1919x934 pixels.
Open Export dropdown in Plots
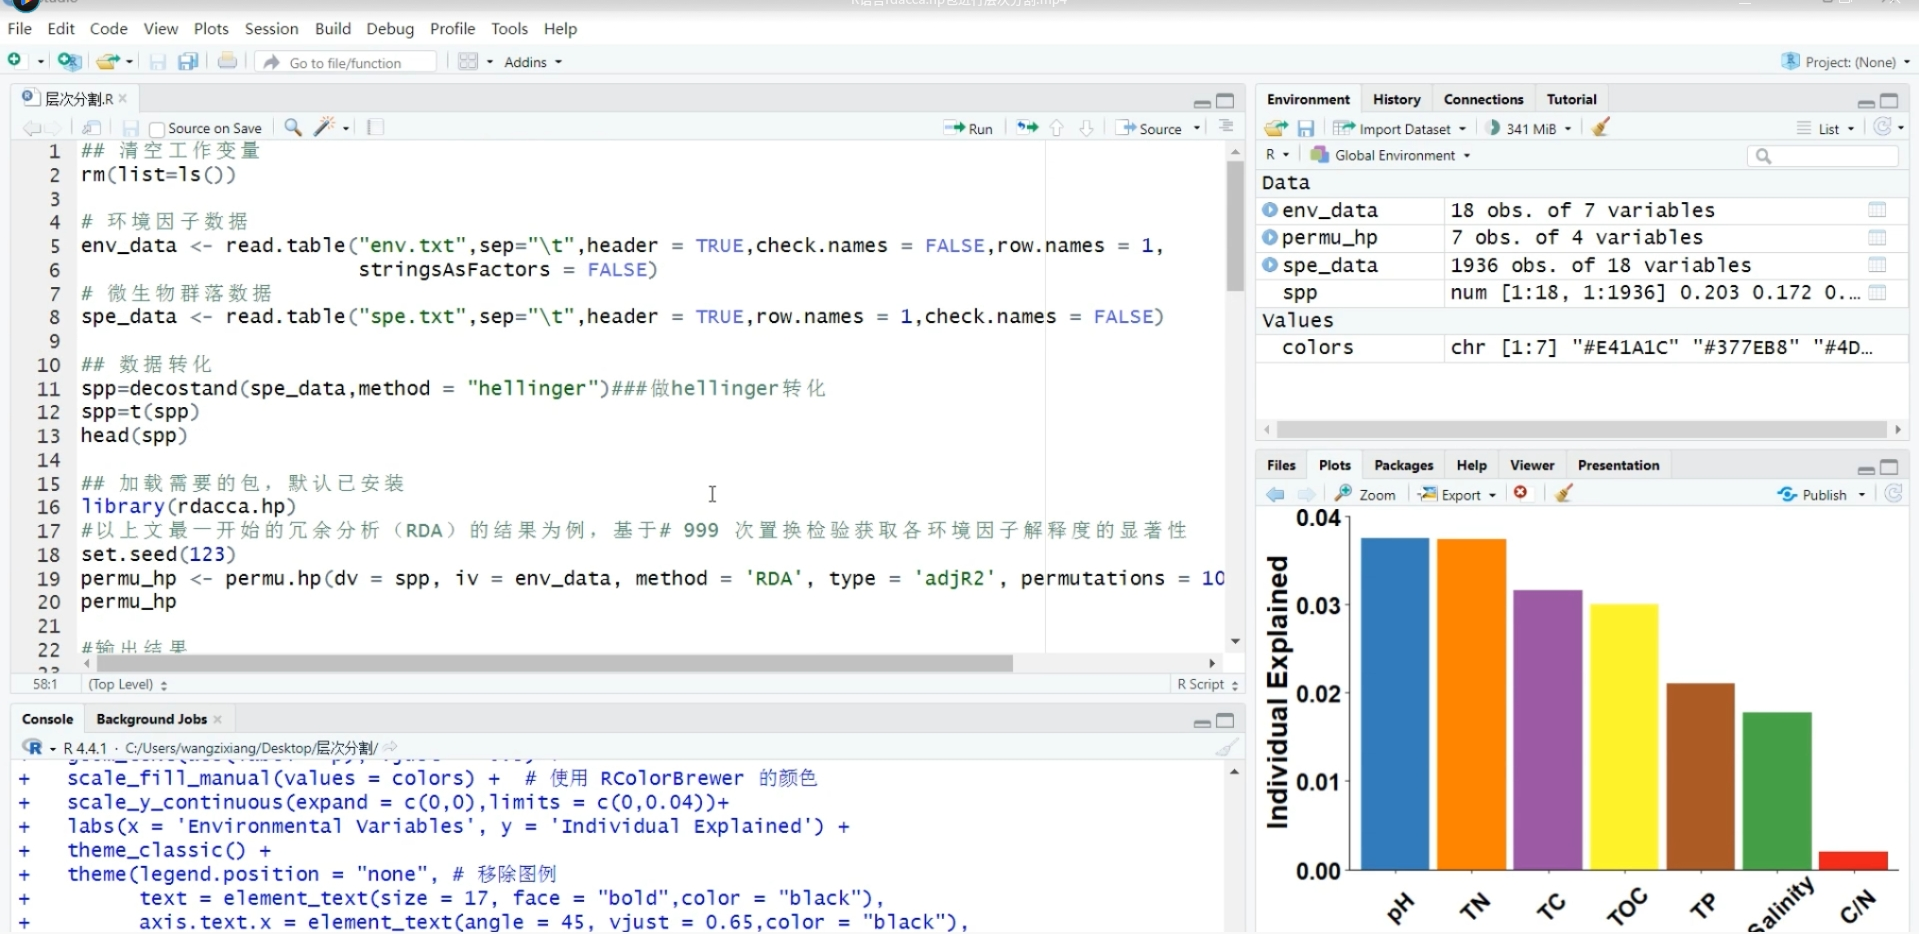pyautogui.click(x=1458, y=494)
